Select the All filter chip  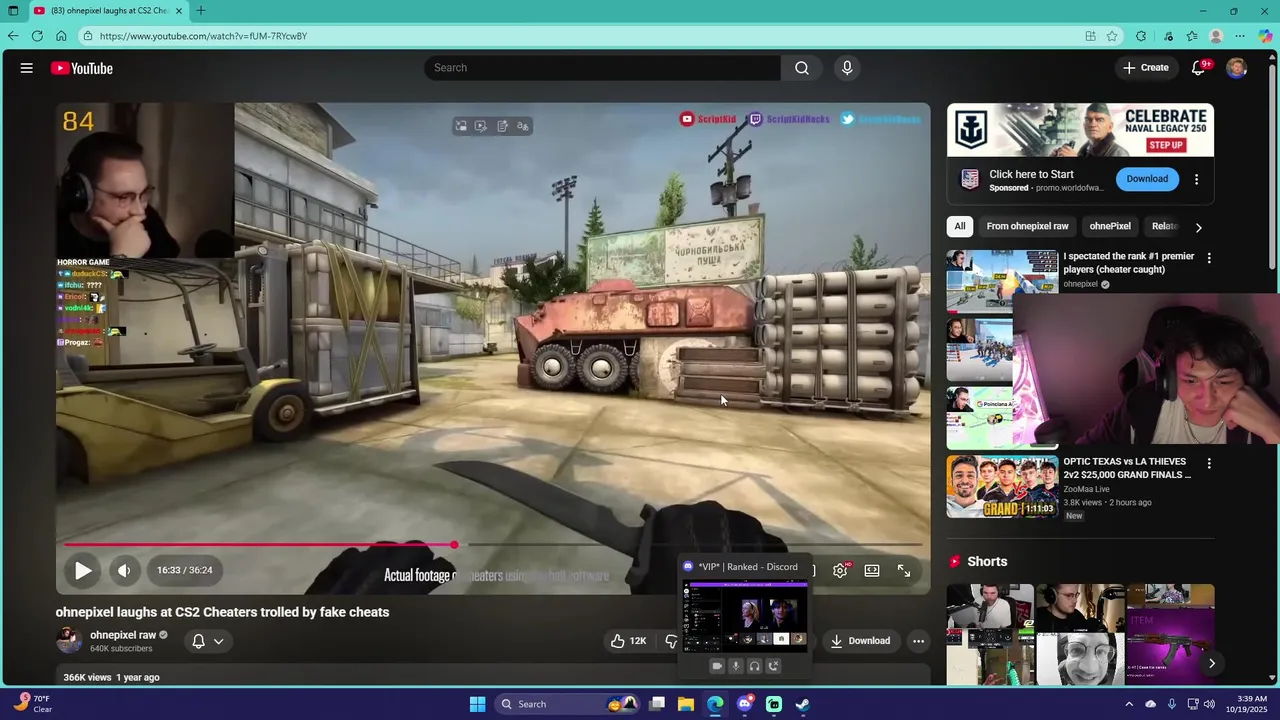click(x=960, y=226)
